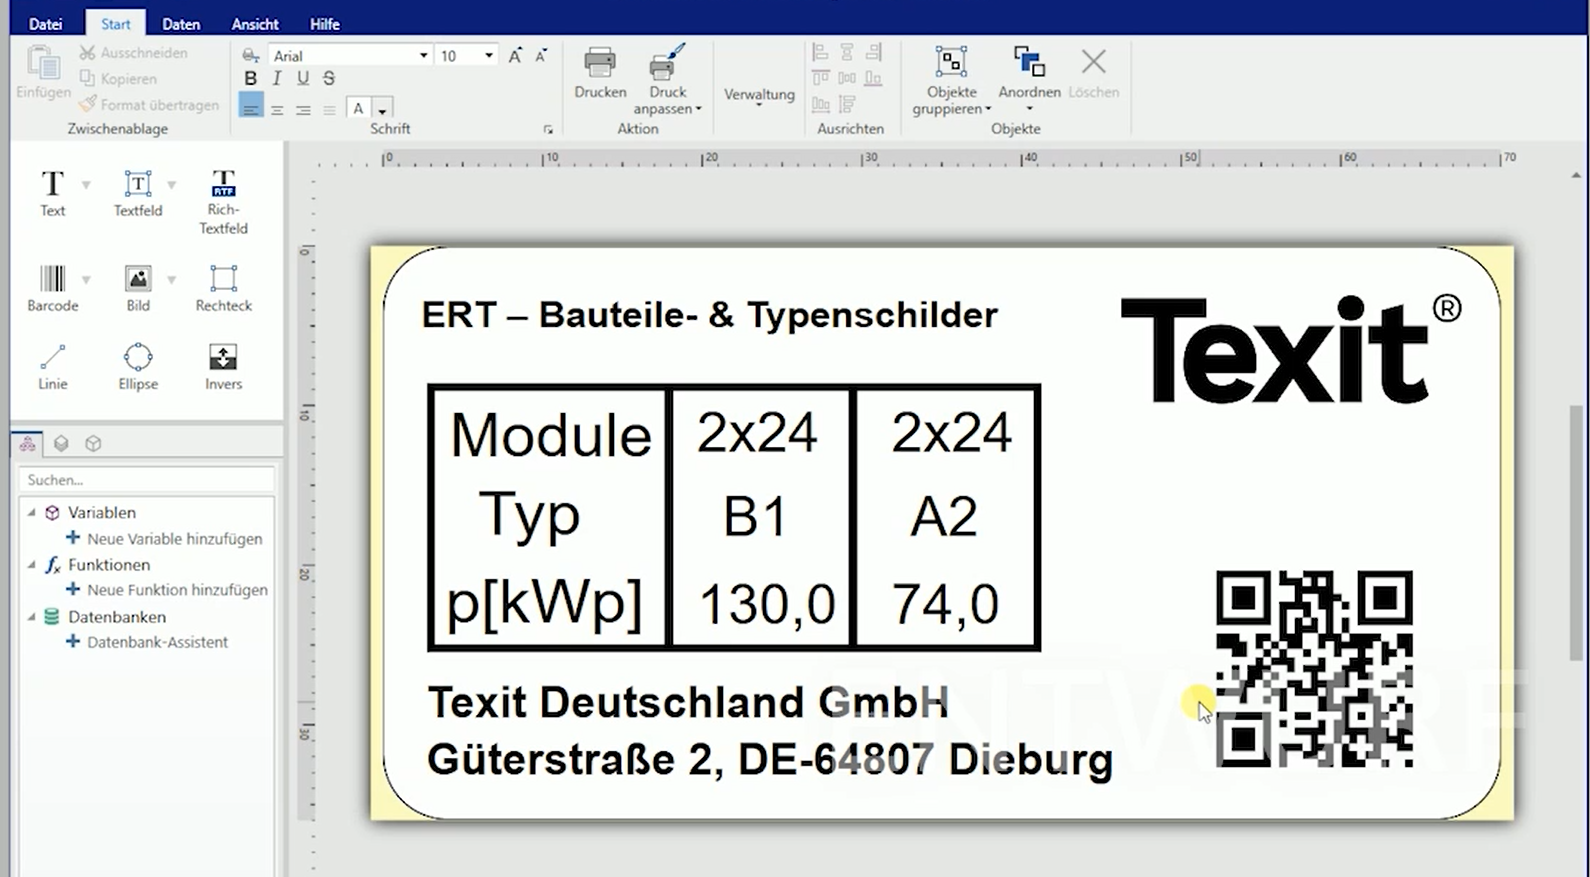Viewport: 1590px width, 877px height.
Task: Select the Text tool
Action: pyautogui.click(x=52, y=193)
